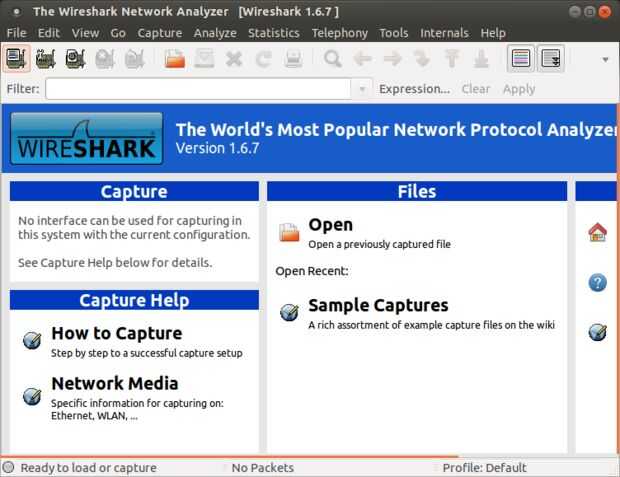Jump to first packet icon
The height and width of the screenshot is (477, 620).
452,59
